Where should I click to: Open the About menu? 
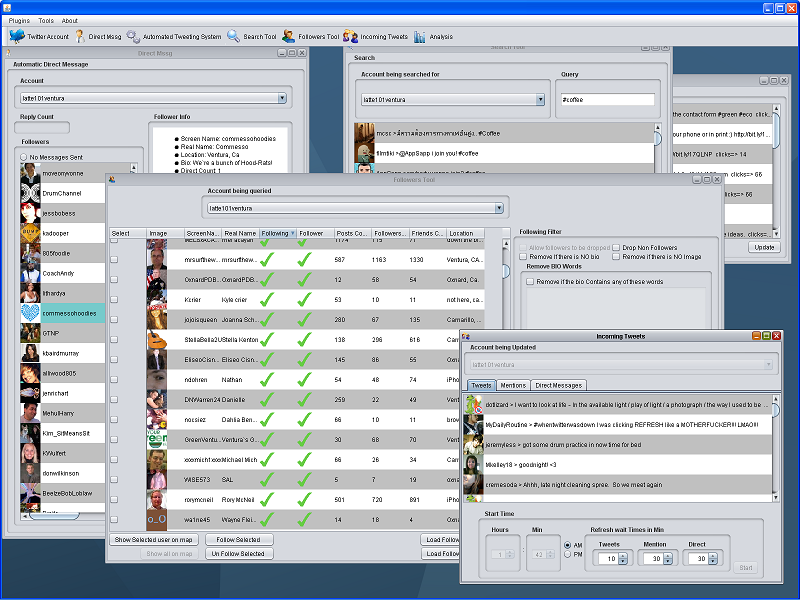[70, 20]
